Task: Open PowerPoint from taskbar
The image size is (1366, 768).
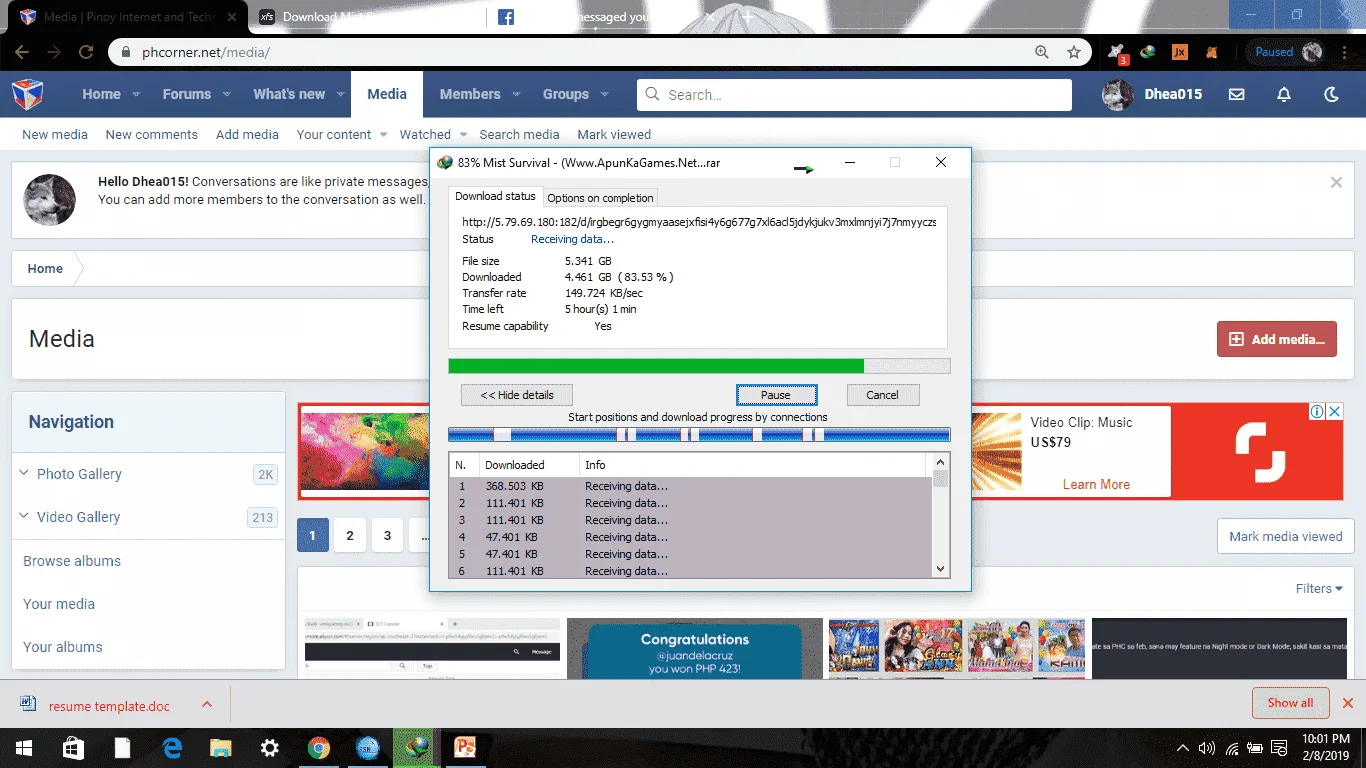Action: (x=466, y=748)
